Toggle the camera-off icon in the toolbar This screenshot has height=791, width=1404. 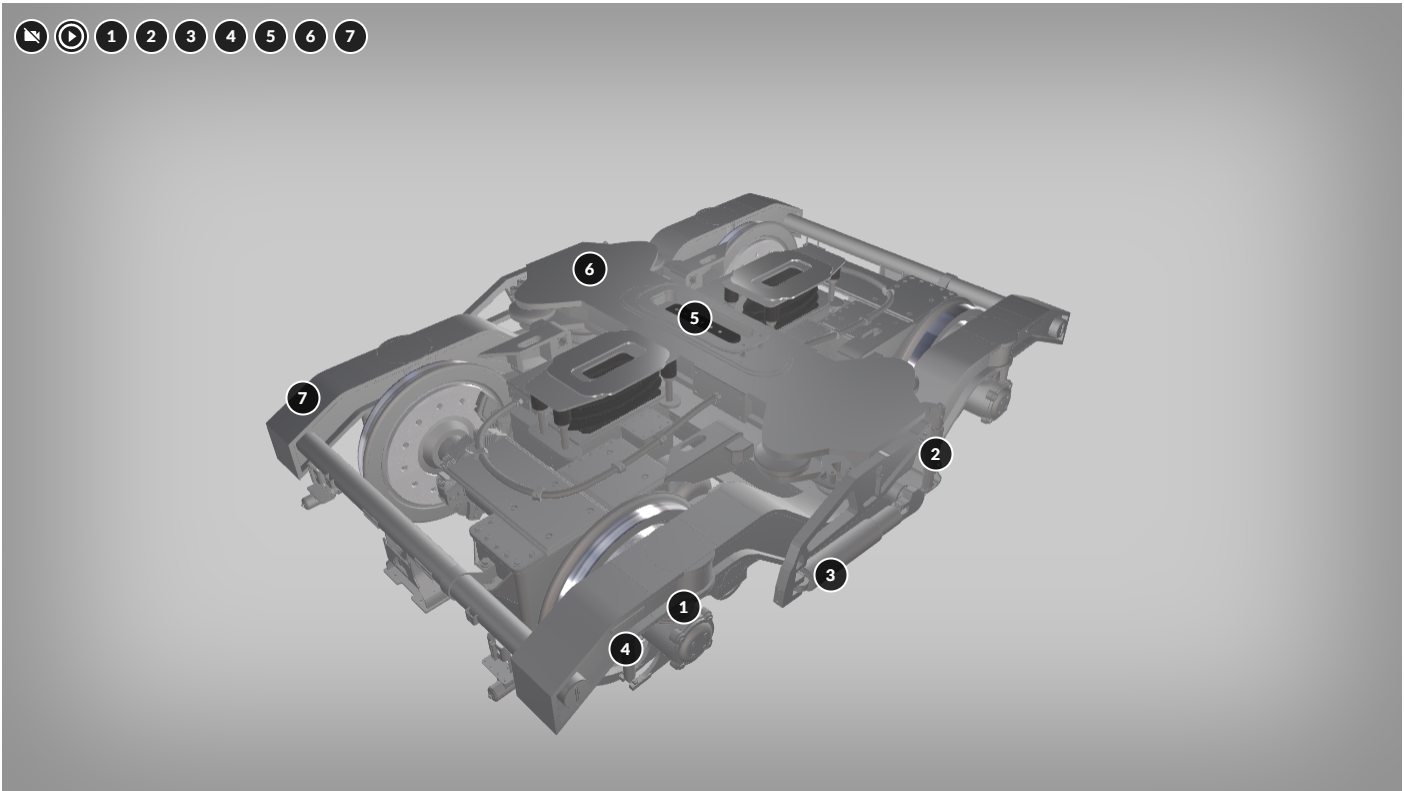(x=31, y=37)
